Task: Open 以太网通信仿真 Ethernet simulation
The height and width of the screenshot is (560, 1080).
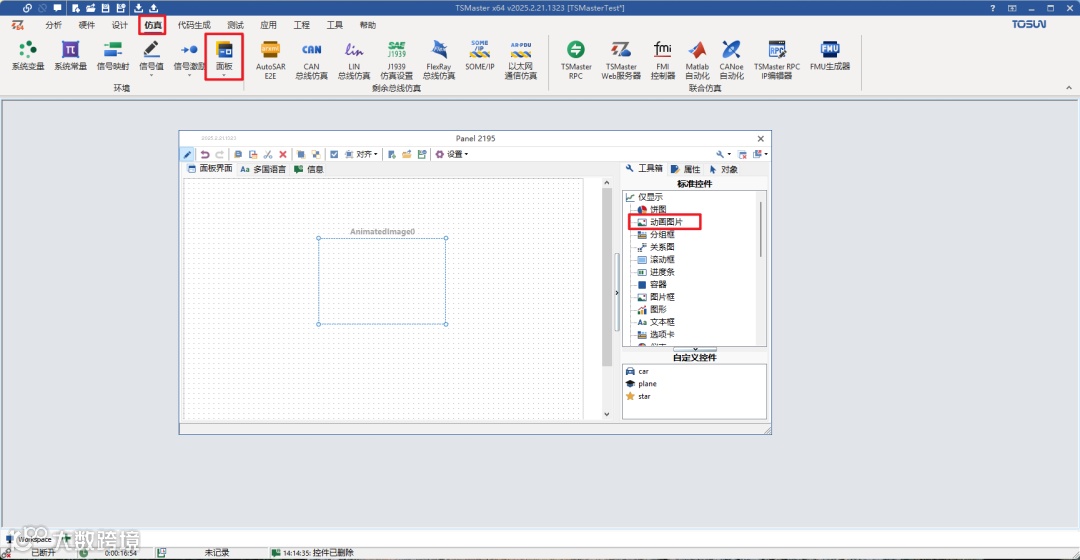Action: click(x=521, y=60)
